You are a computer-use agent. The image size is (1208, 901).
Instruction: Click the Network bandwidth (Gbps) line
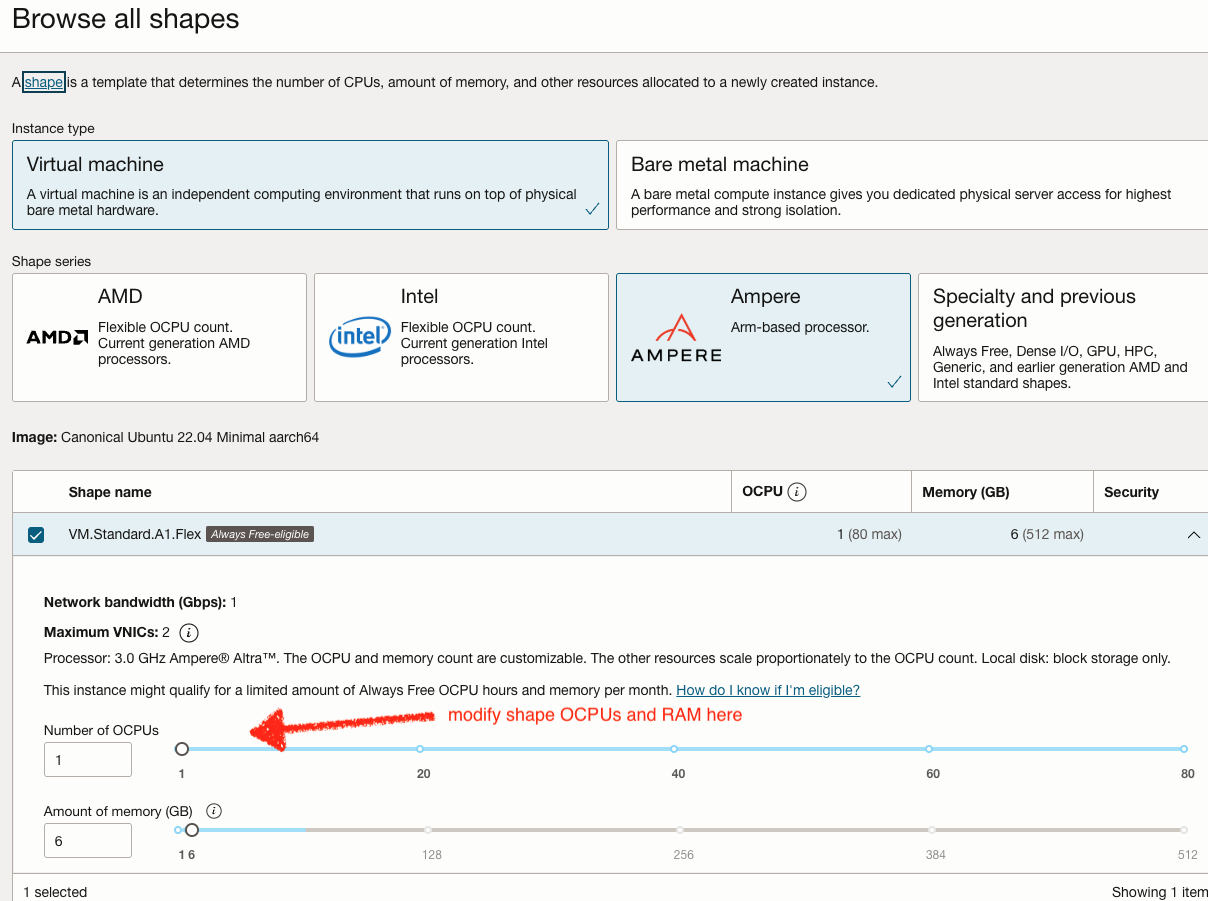click(x=140, y=602)
